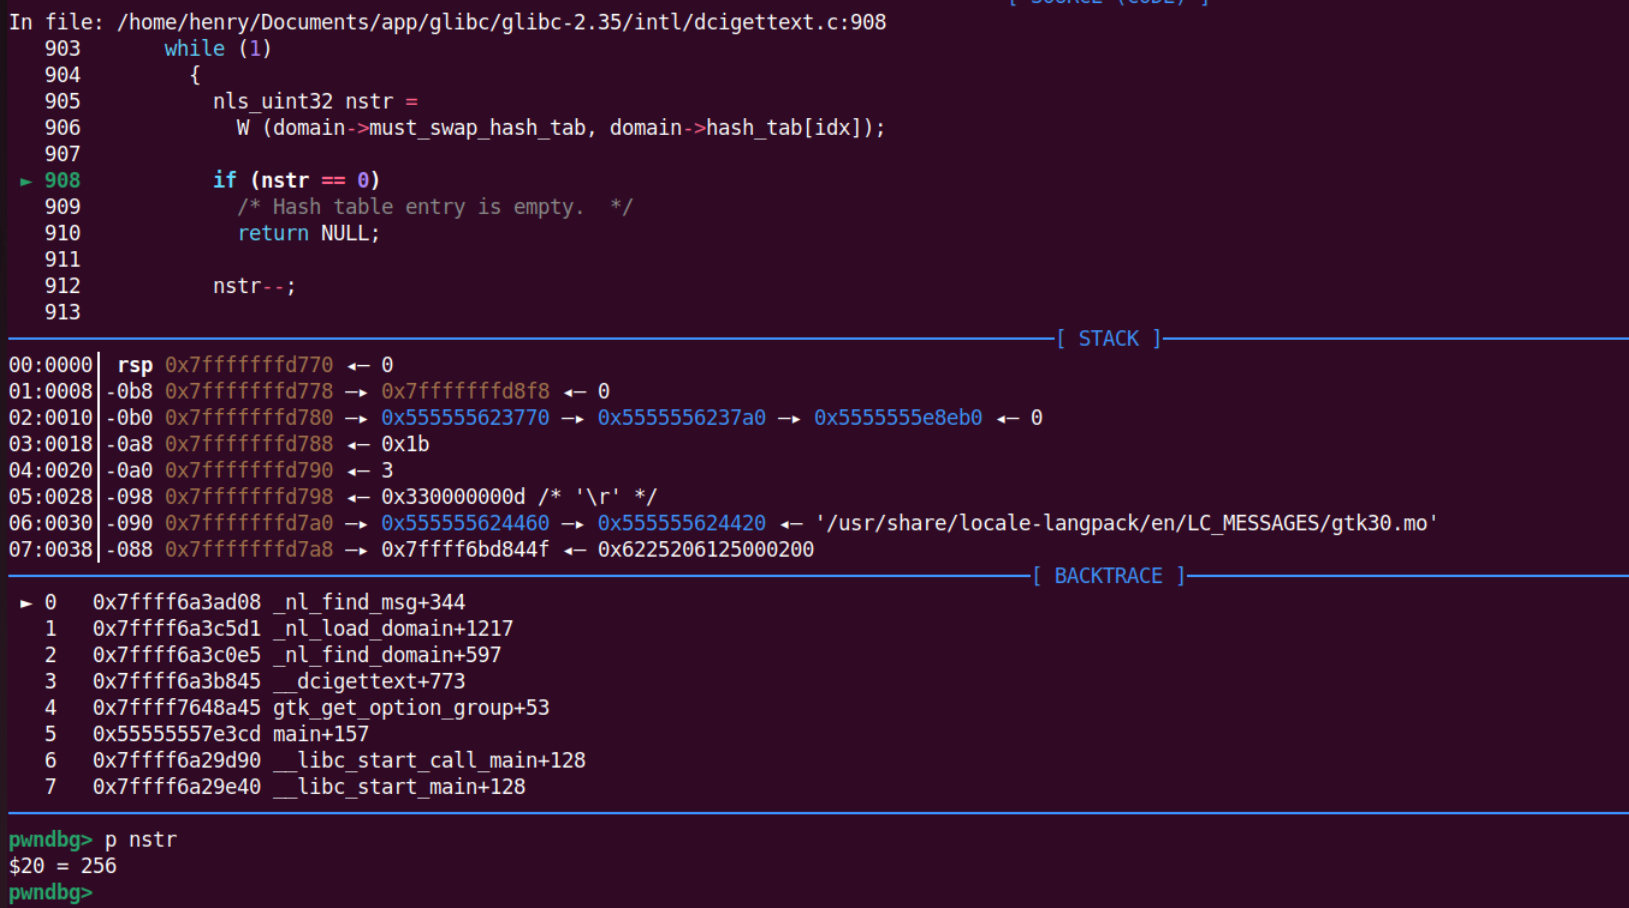This screenshot has width=1629, height=908.
Task: Click the arrow marker beside backtrace frame 0
Action: (26, 603)
